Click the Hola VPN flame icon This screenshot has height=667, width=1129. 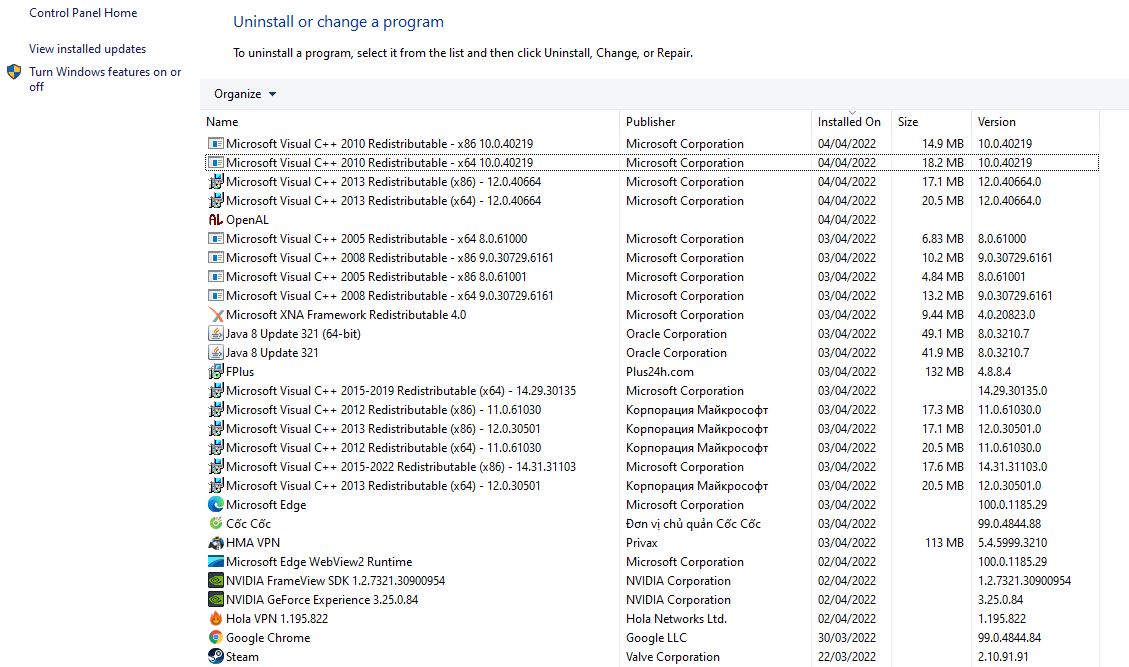(x=215, y=619)
